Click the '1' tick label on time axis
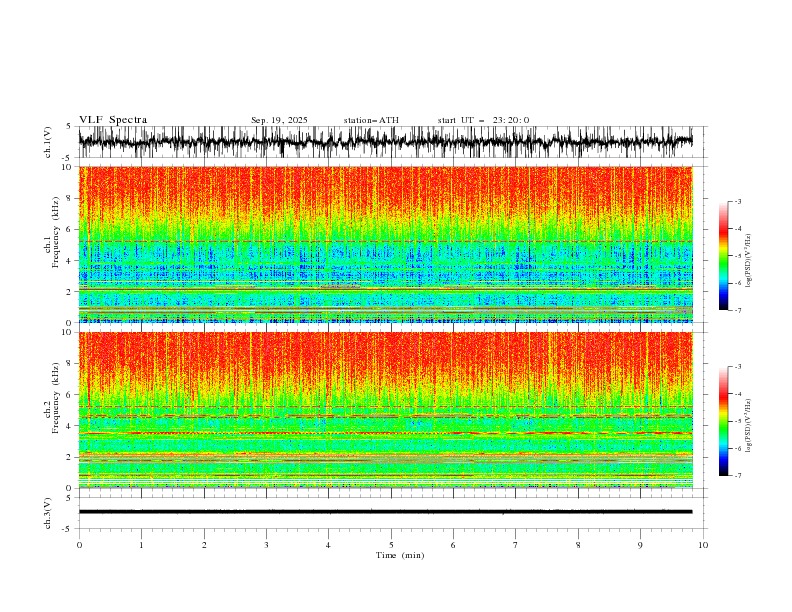This screenshot has width=792, height=612. (141, 545)
